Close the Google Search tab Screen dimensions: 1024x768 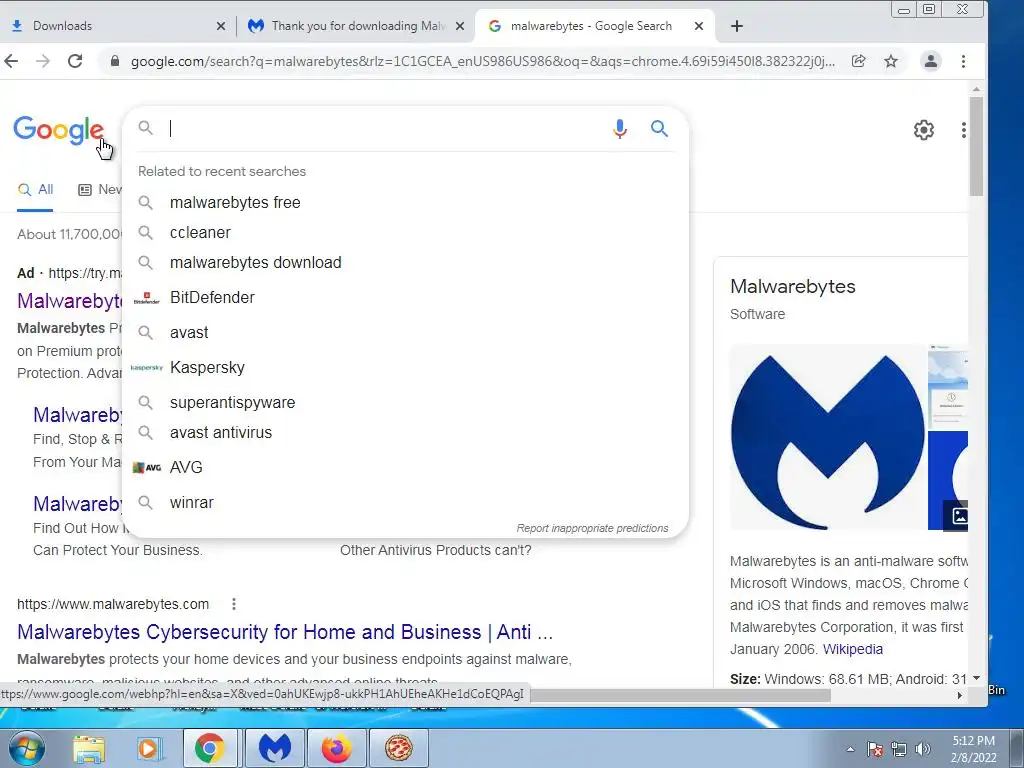point(699,26)
